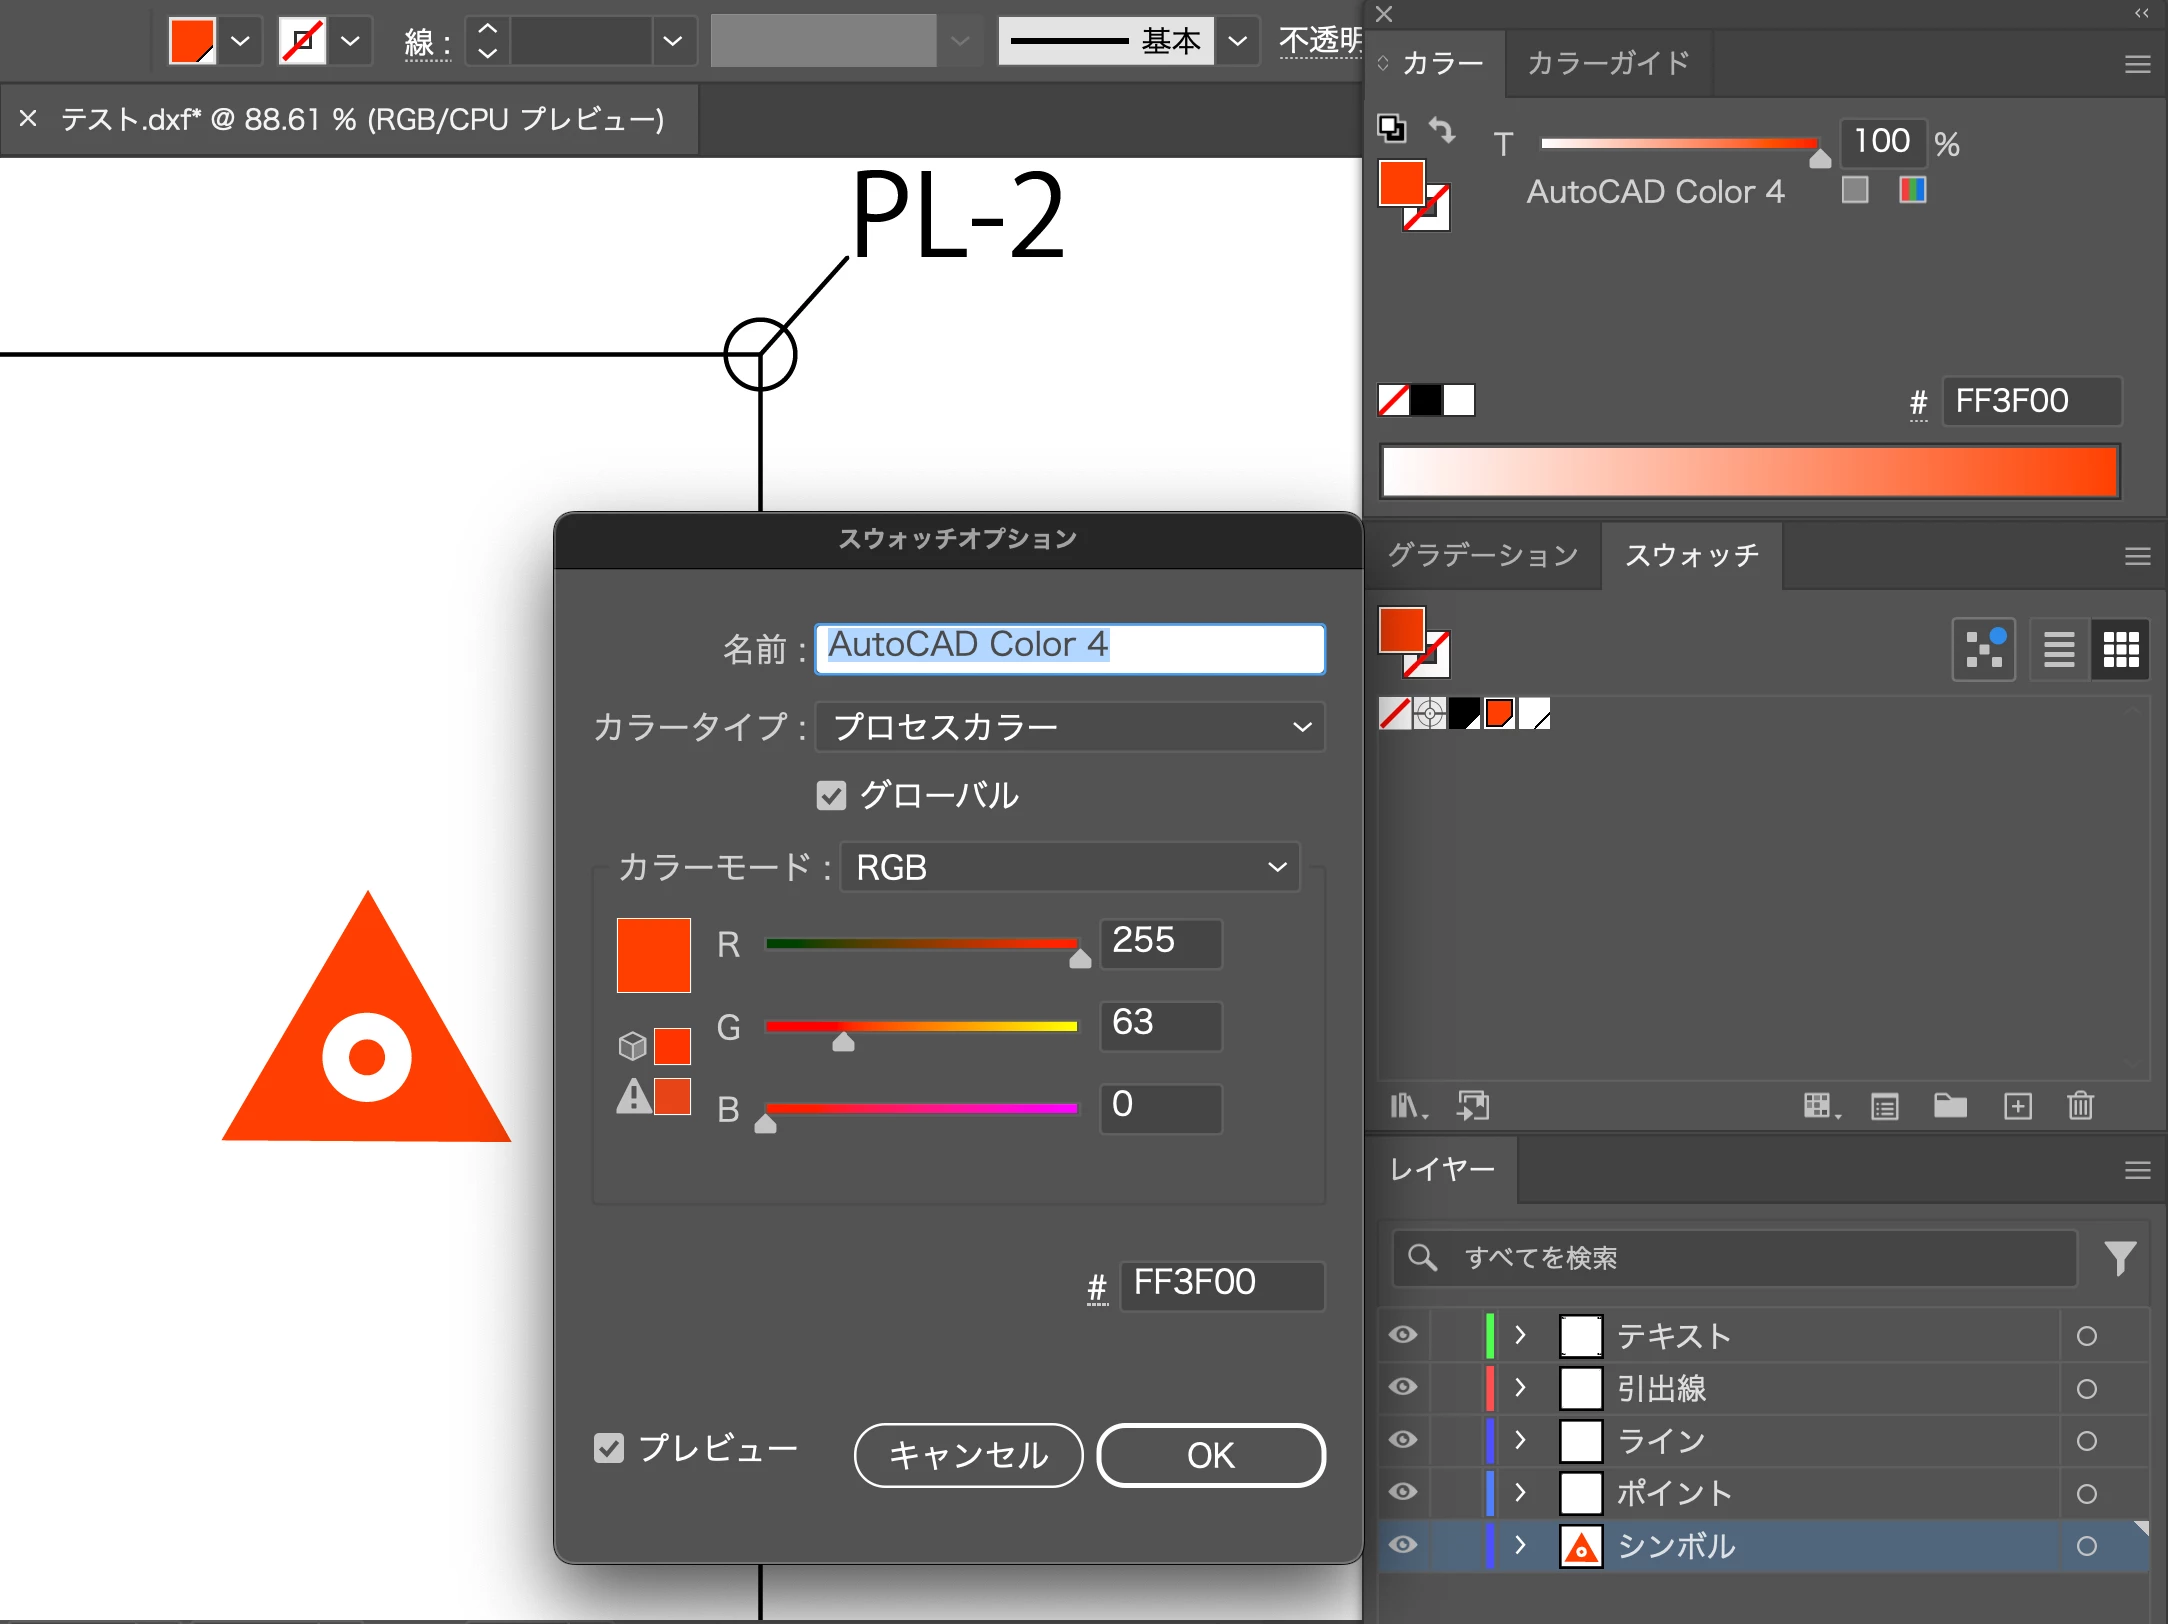This screenshot has height=1624, width=2168.
Task: Toggle the プレビュー checkbox
Action: pyautogui.click(x=609, y=1448)
